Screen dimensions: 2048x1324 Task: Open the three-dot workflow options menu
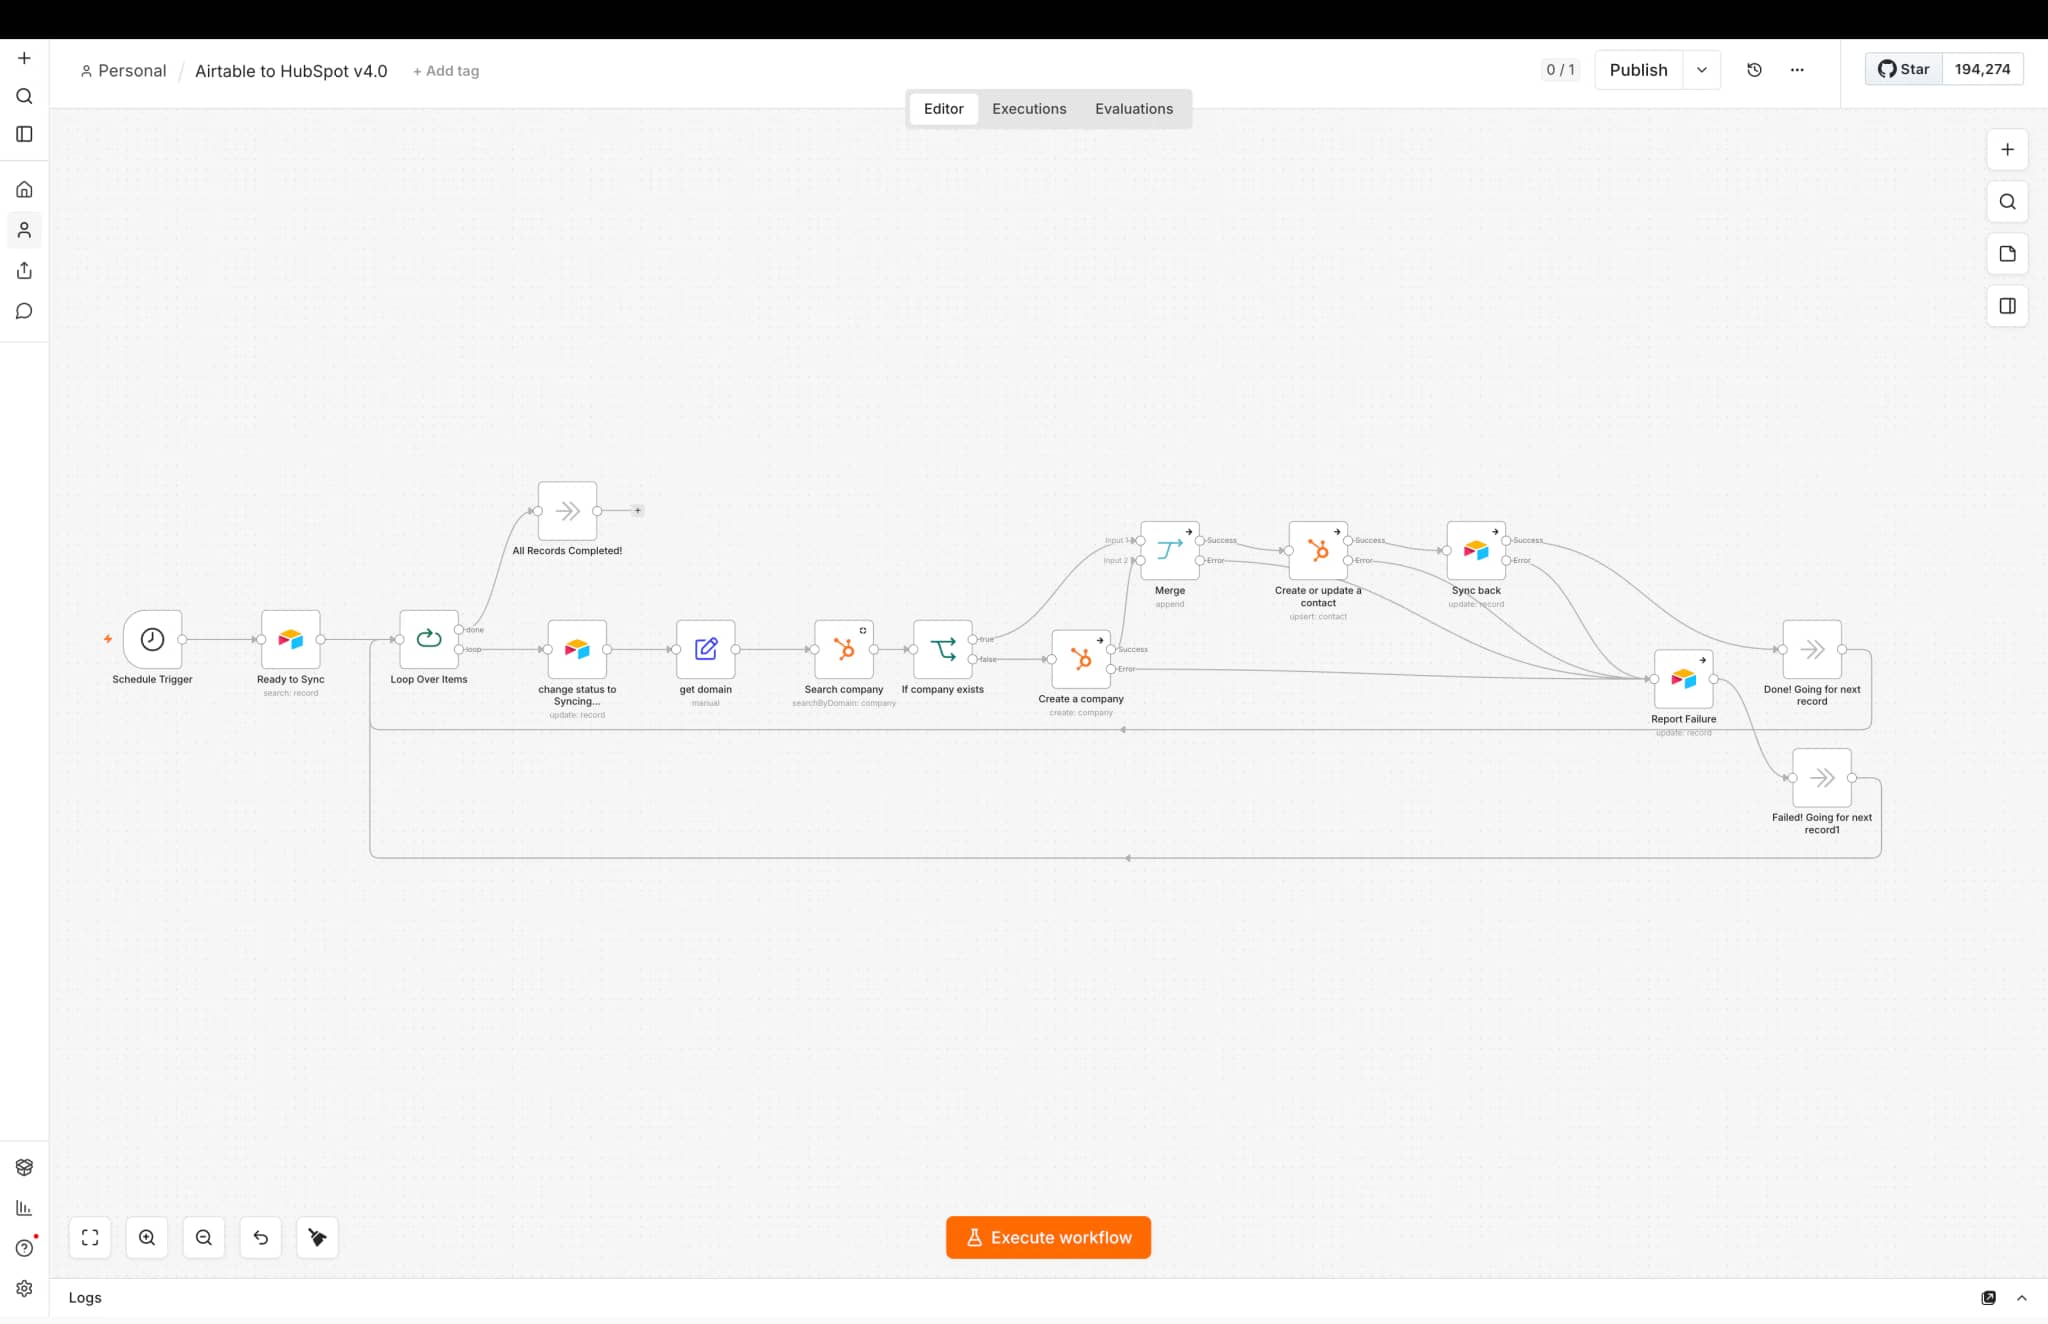[x=1797, y=70]
